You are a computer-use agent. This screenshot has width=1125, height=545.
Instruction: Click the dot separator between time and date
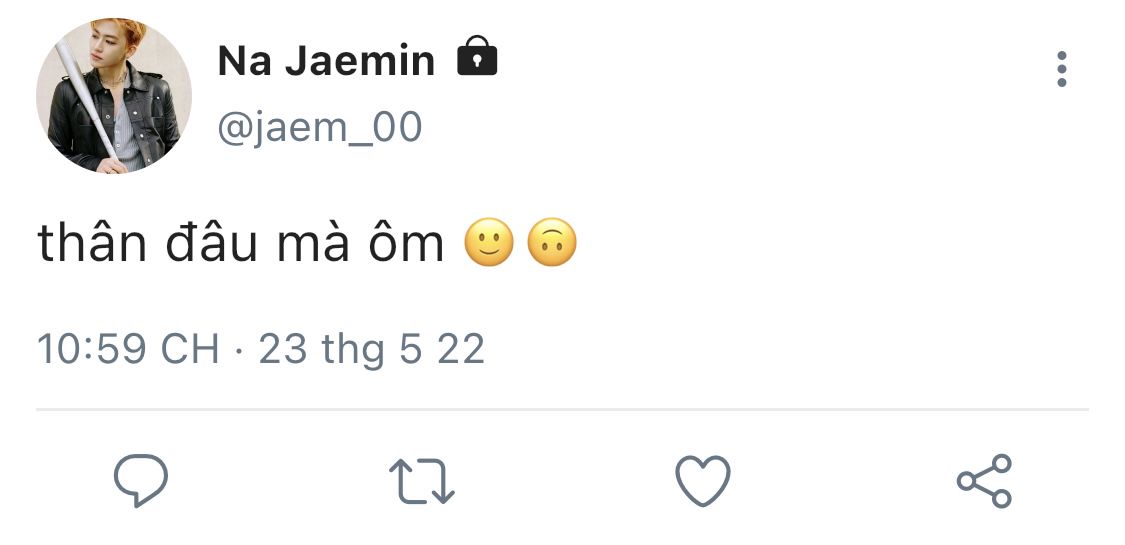tap(239, 350)
